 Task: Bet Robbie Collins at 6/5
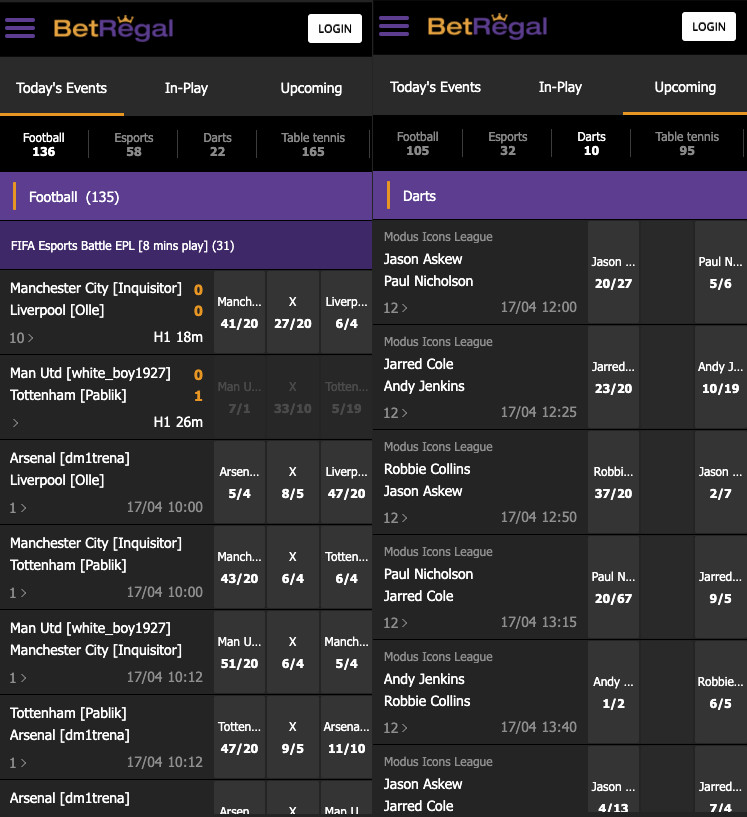click(720, 692)
